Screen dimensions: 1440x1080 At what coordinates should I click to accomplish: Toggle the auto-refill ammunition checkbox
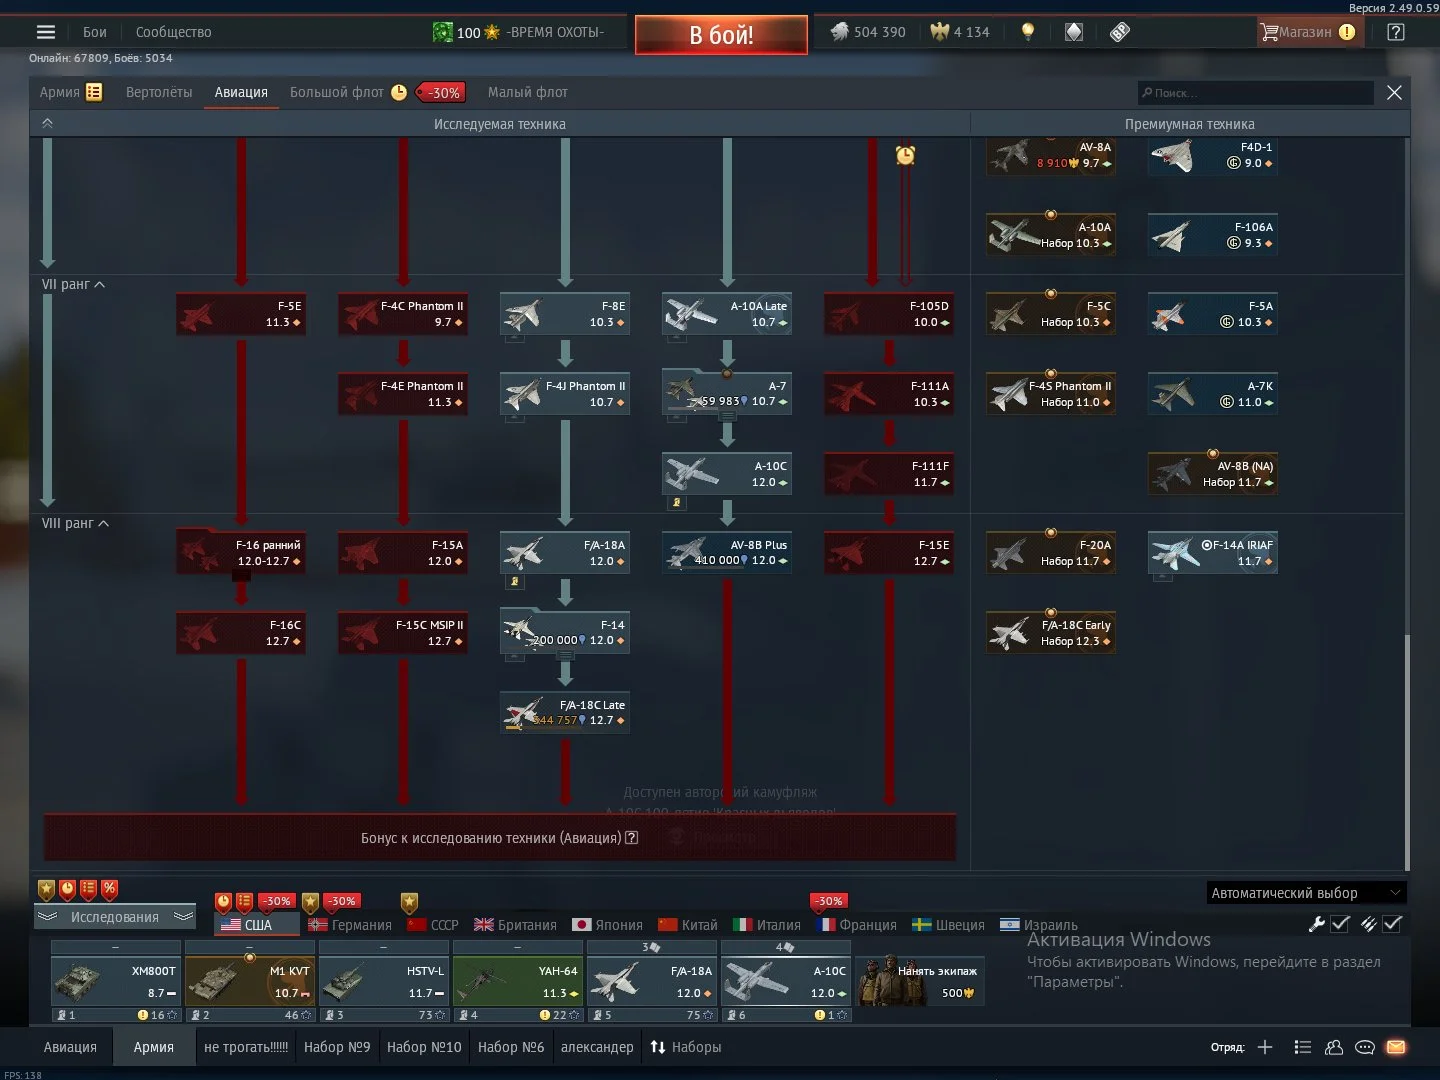[x=1391, y=924]
